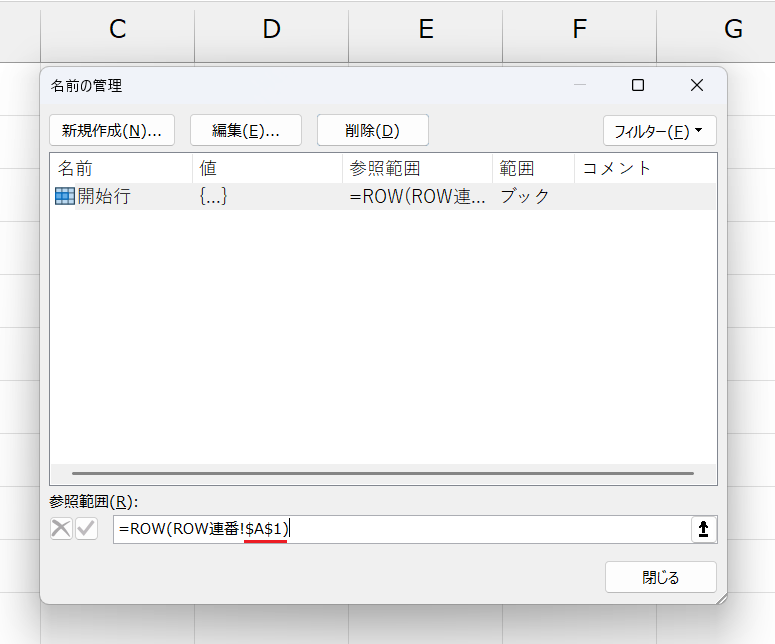The image size is (775, 644).
Task: Click the {...} value cell
Action: (x=214, y=196)
